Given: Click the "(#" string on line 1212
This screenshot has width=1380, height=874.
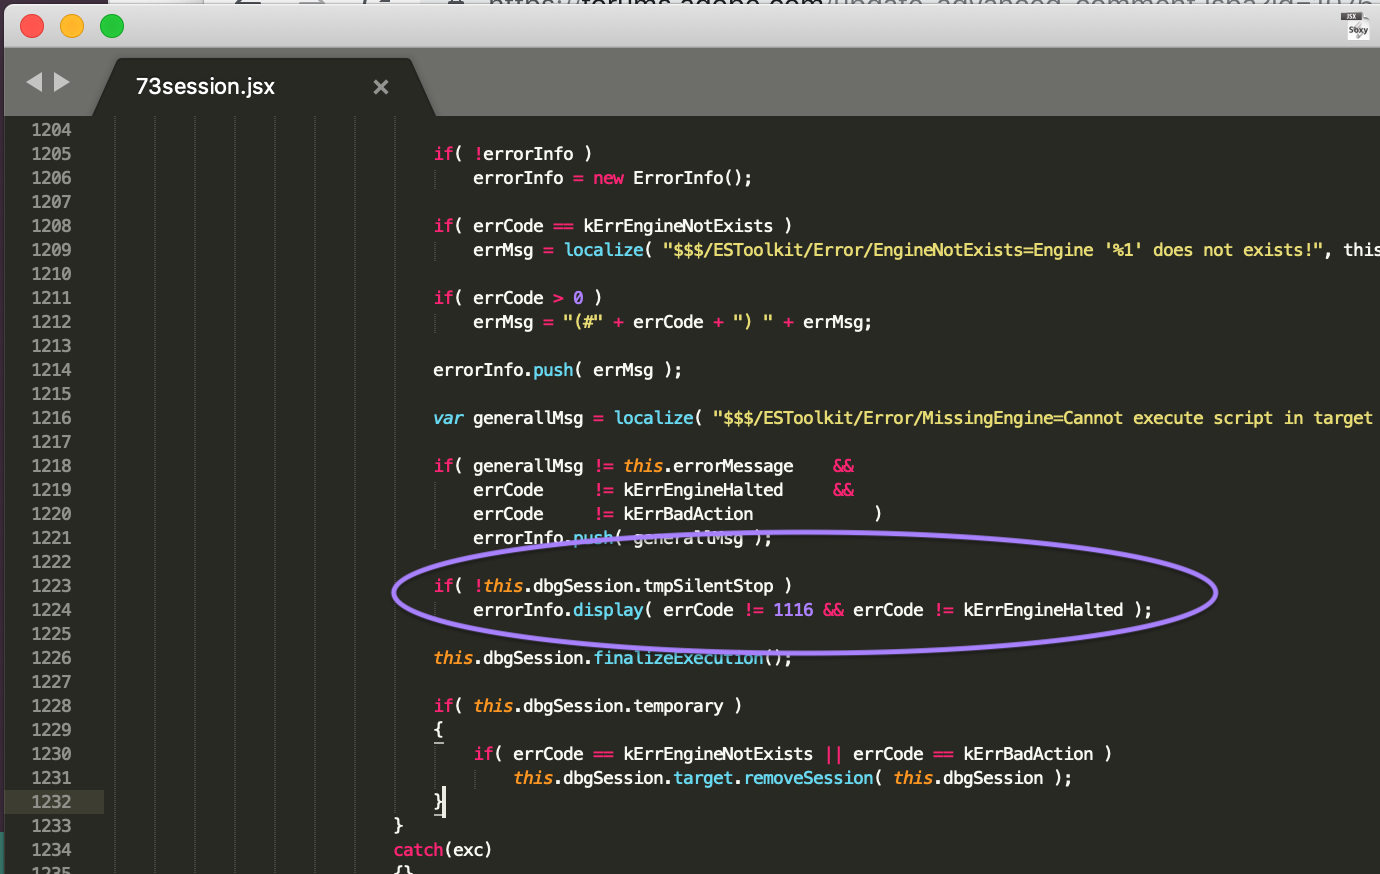Looking at the screenshot, I should 583,322.
